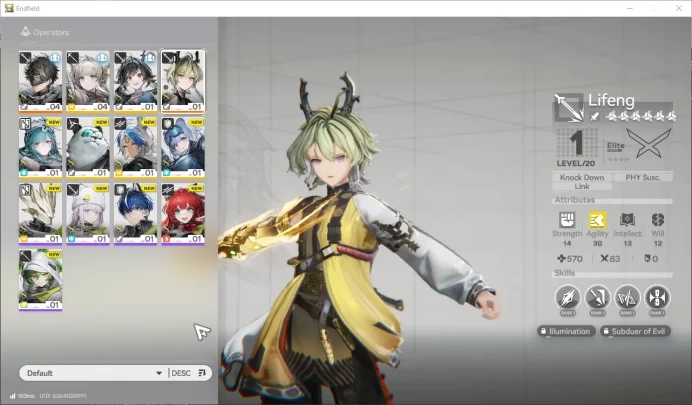Select the panda operator card
This screenshot has height=405, width=692.
(88, 147)
